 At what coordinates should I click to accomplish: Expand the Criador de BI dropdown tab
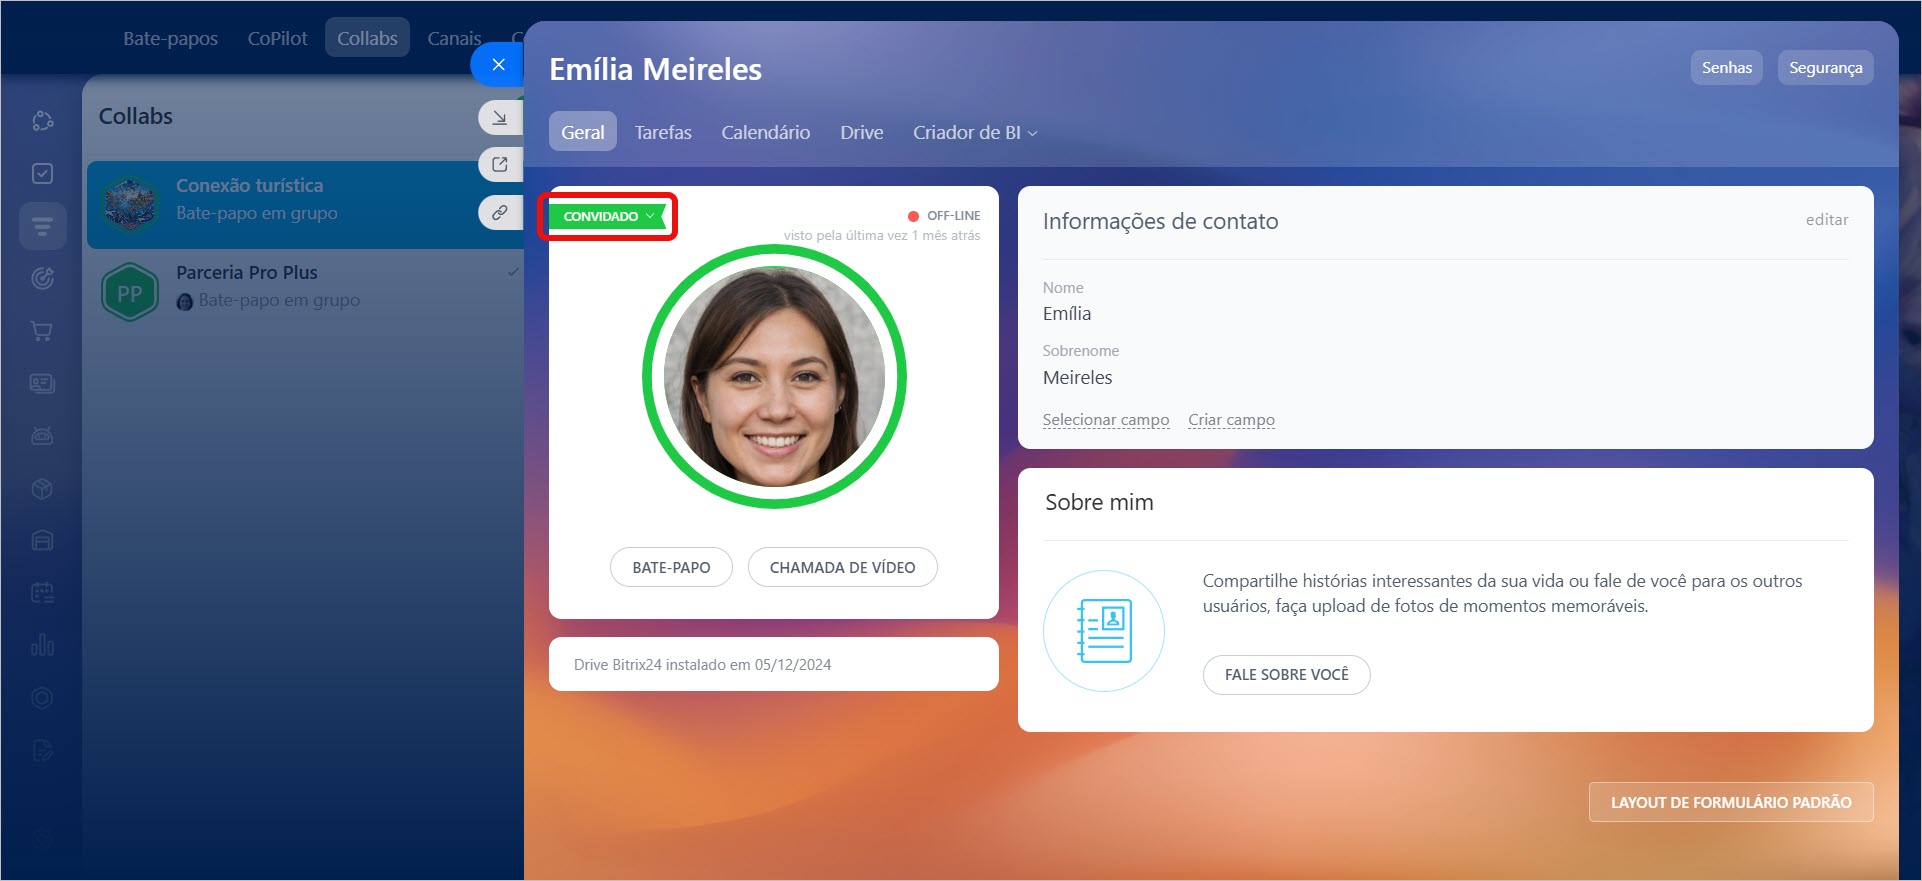click(975, 132)
